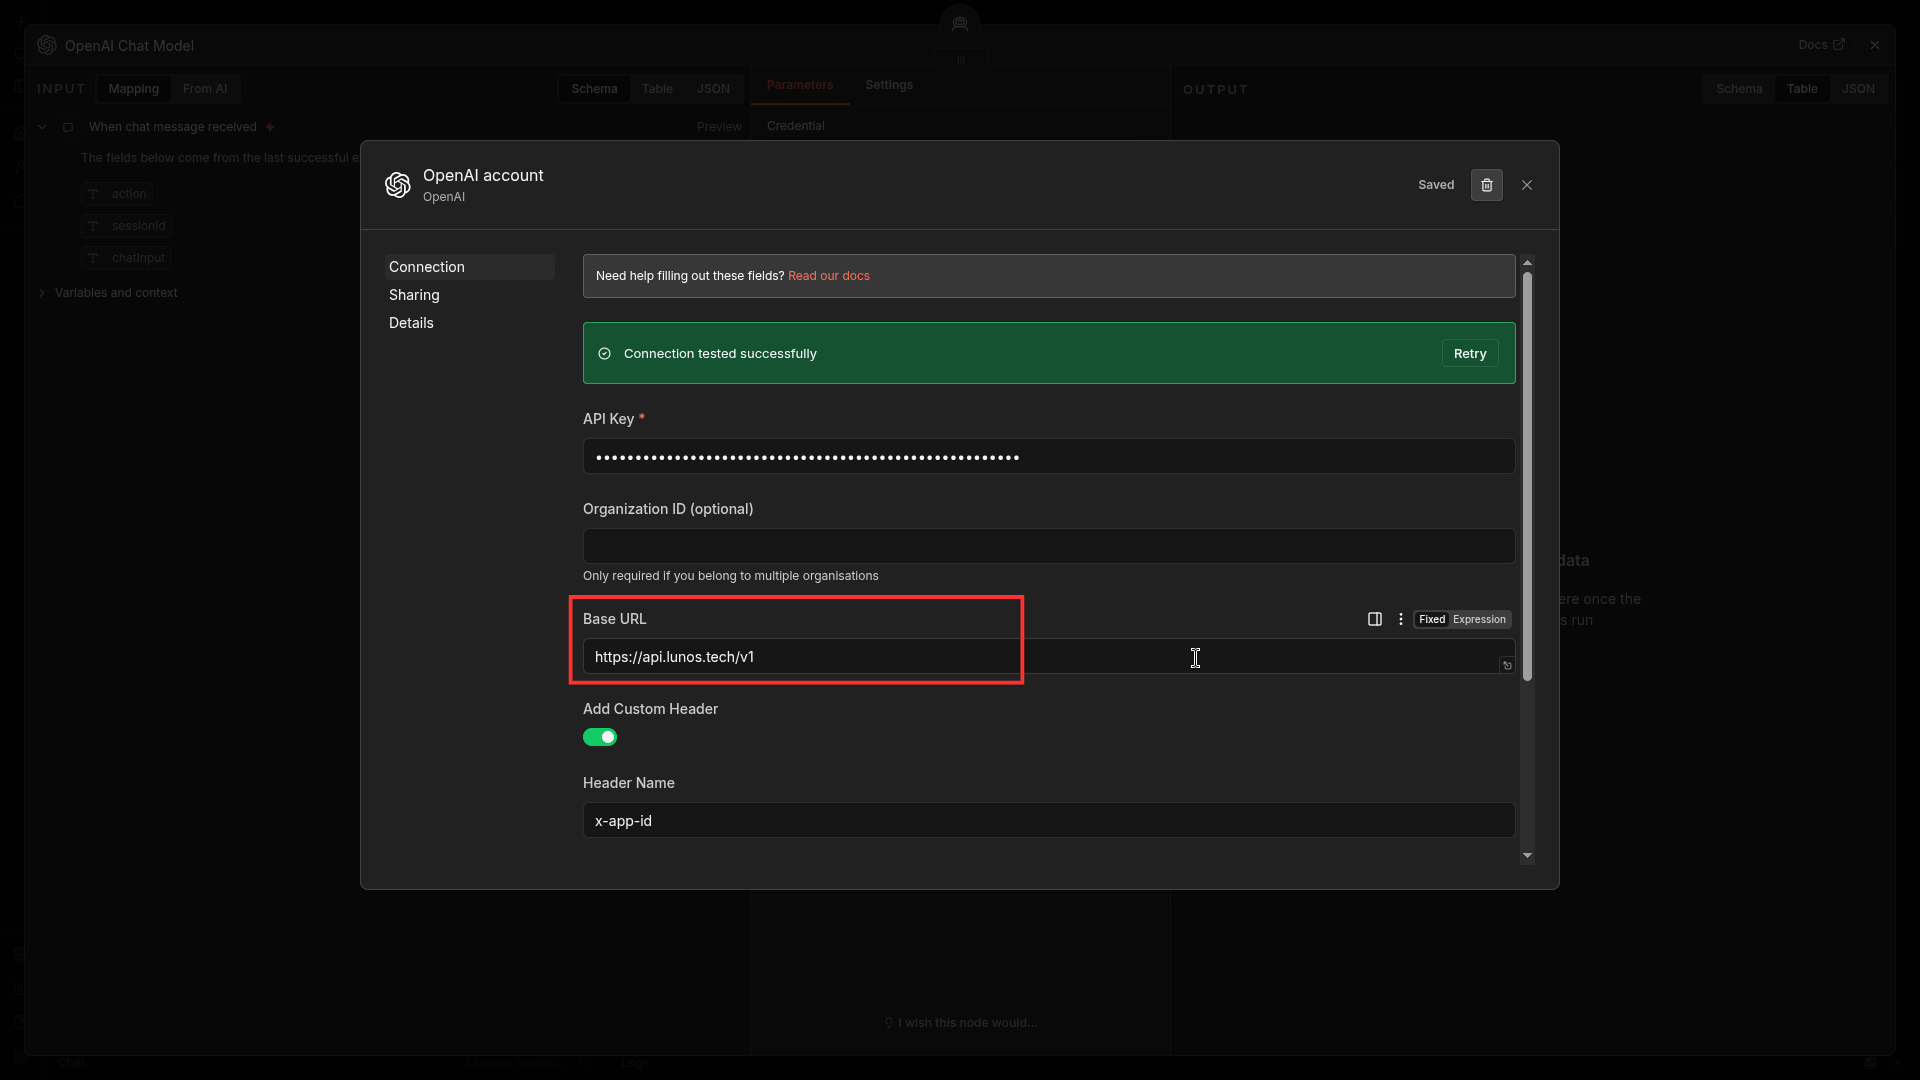
Task: Switch background Input panel to Schema view
Action: [594, 89]
